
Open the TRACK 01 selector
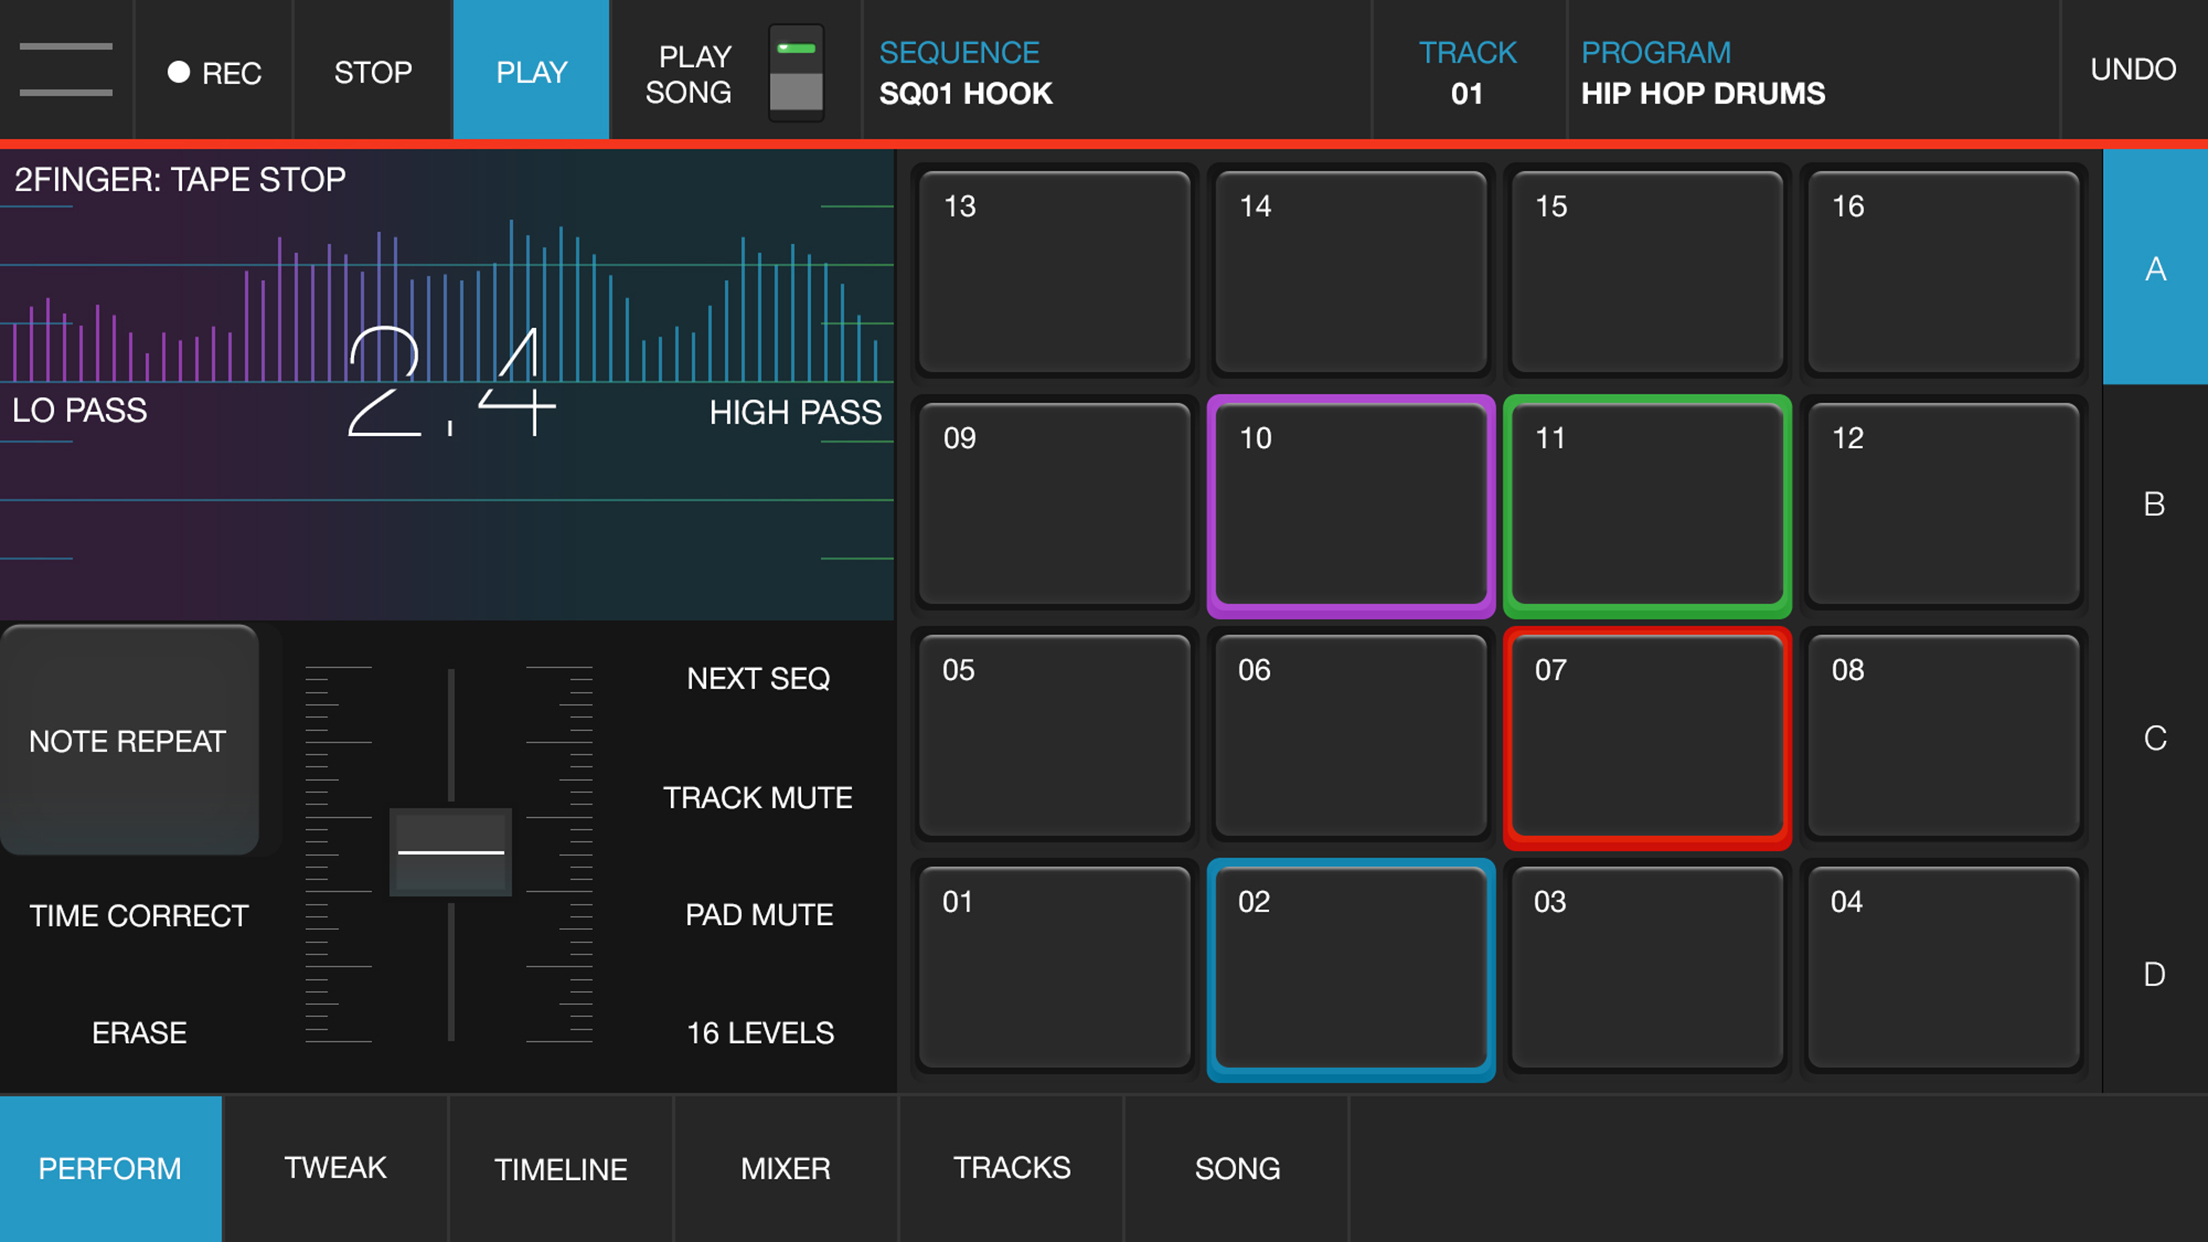click(1467, 72)
